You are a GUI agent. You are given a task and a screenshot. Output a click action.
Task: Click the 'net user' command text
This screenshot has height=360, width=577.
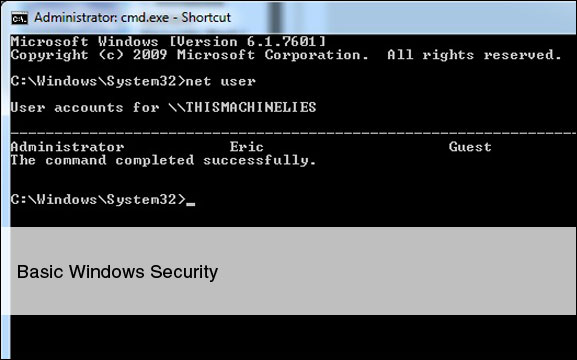coord(220,81)
